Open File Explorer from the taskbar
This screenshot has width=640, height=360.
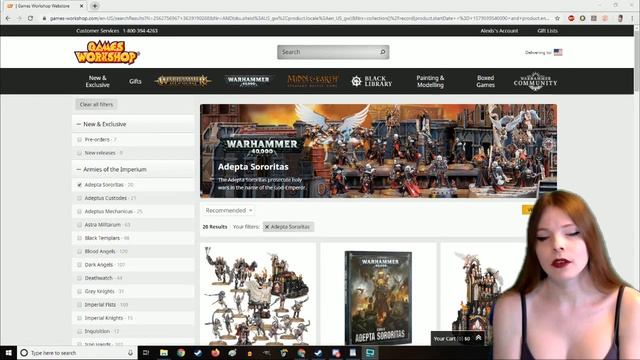(164, 353)
